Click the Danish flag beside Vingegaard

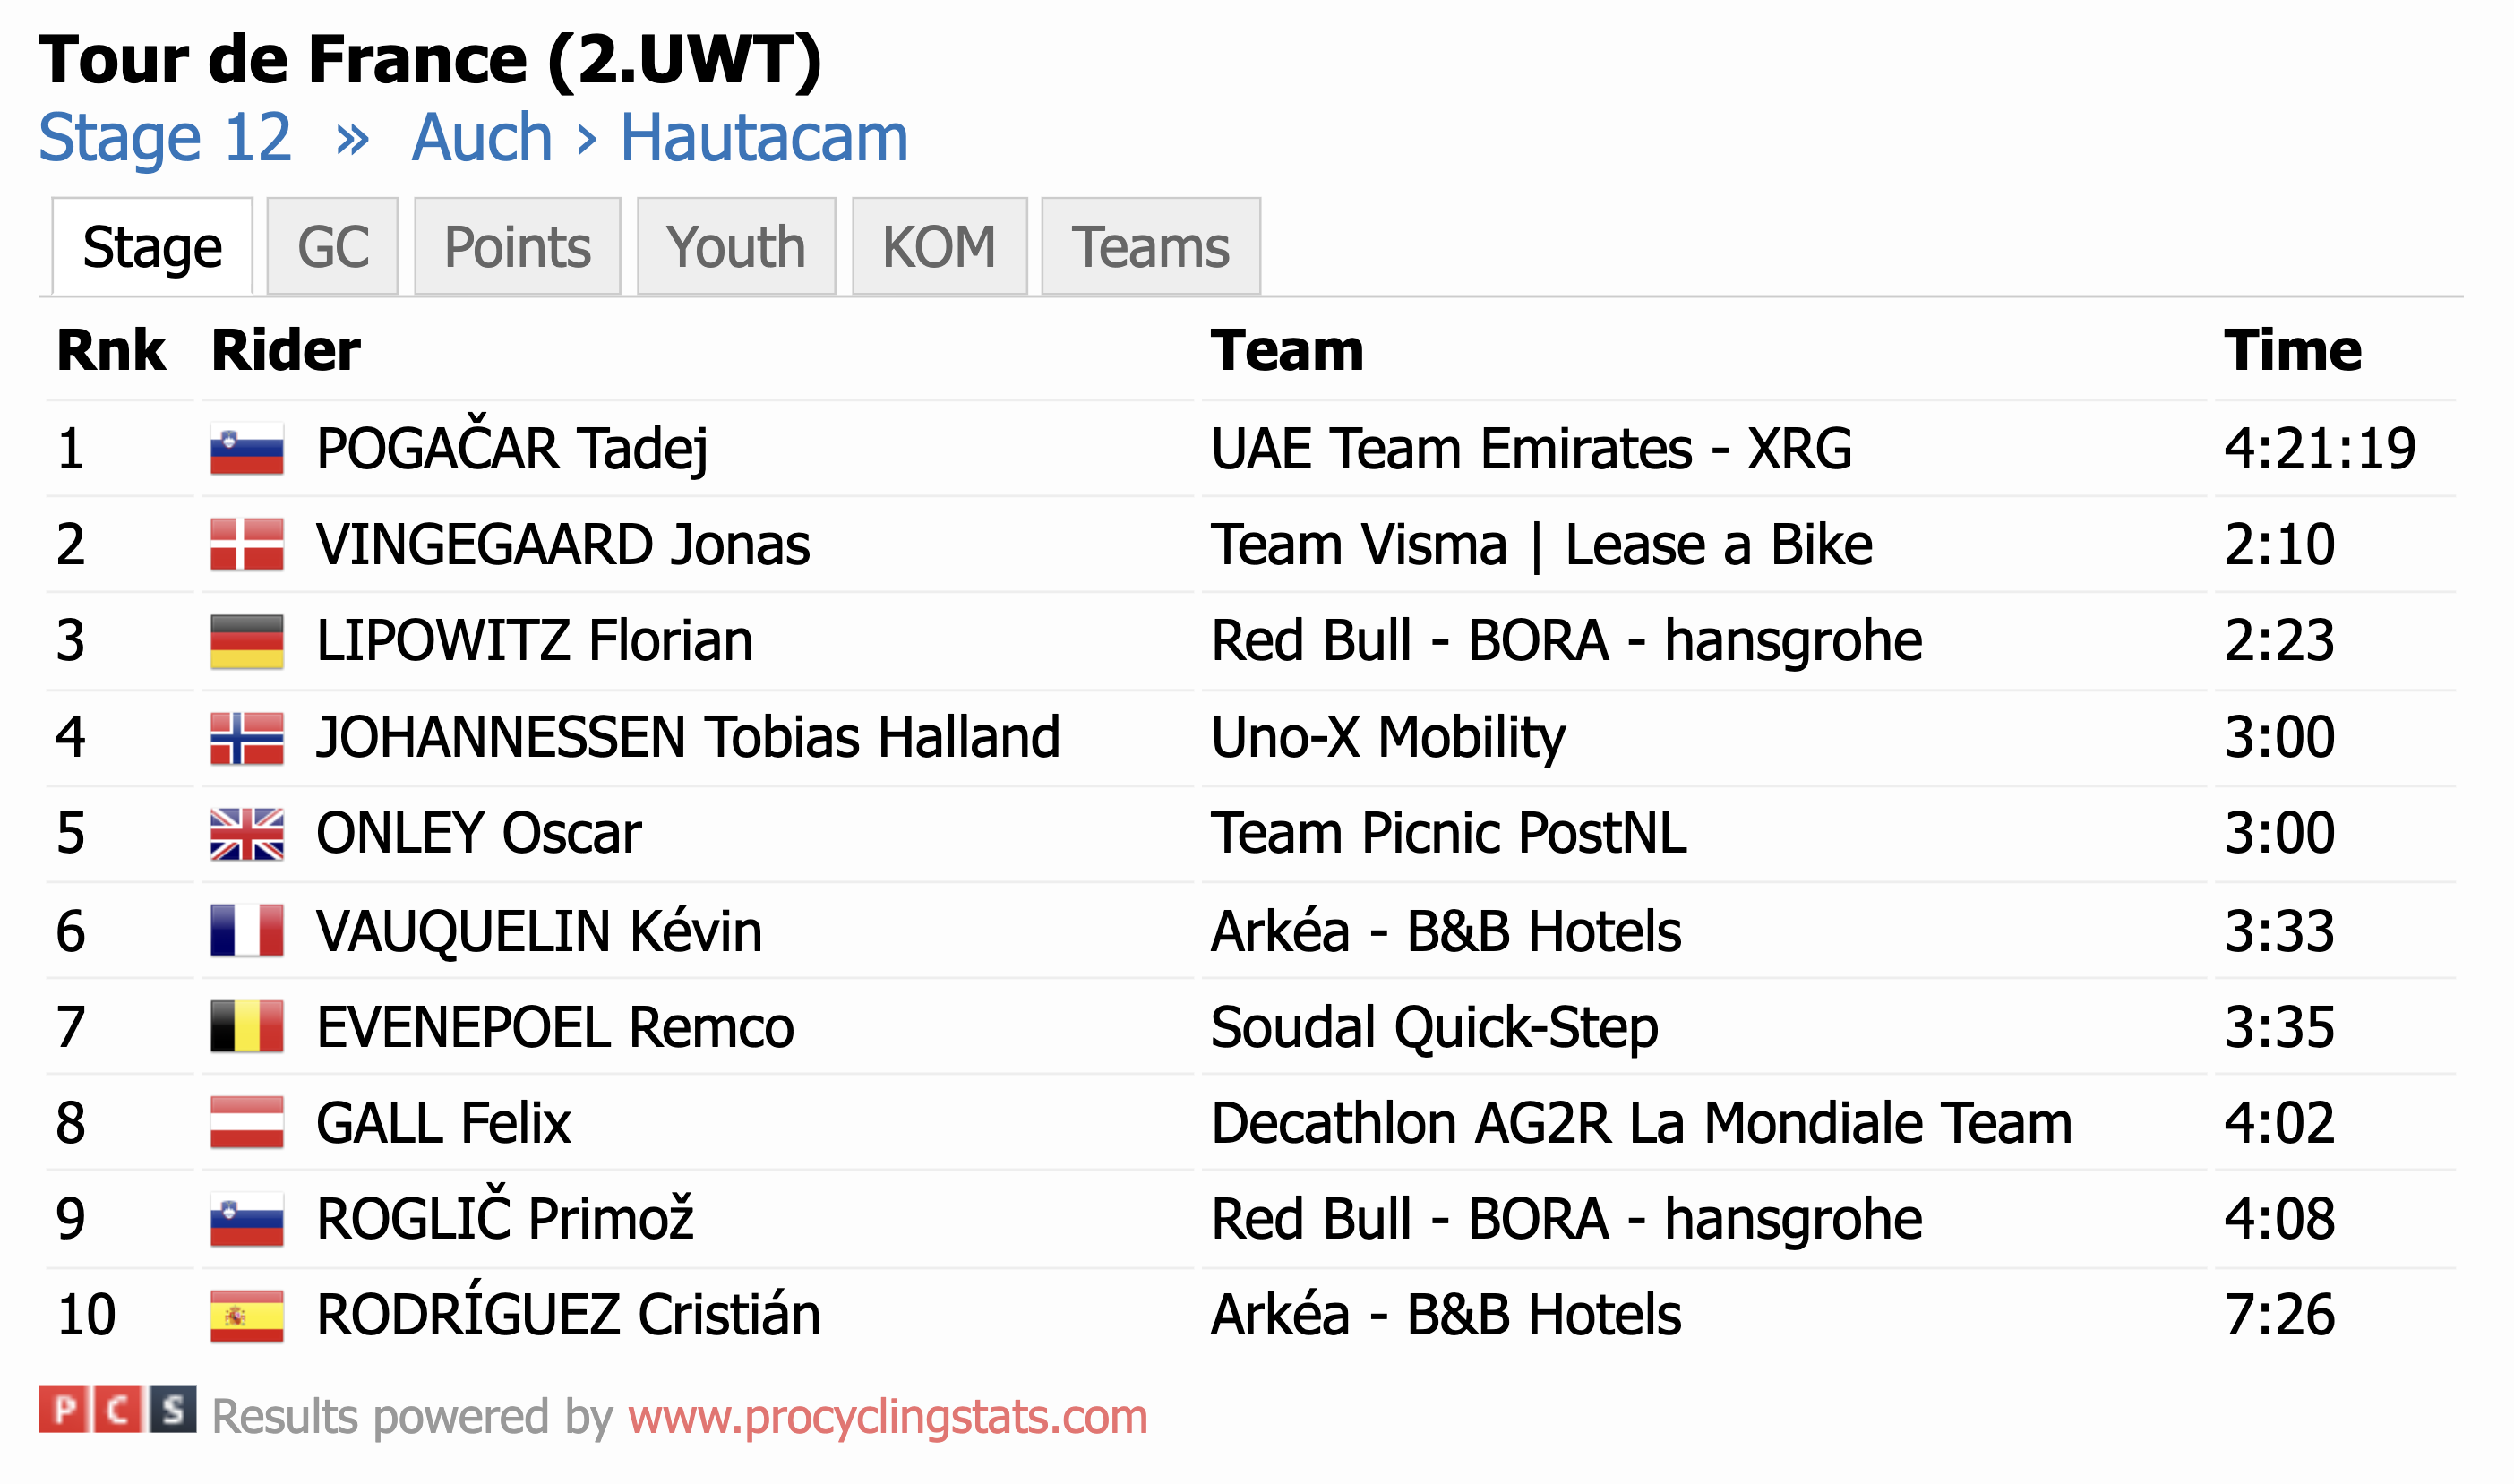(247, 545)
